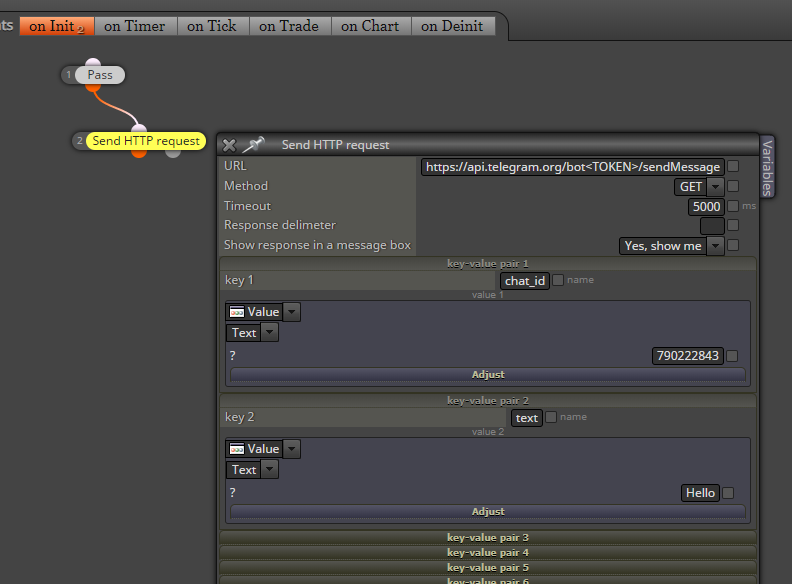Click the gray output connector of Send HTTP request block
This screenshot has width=792, height=584.
(173, 153)
